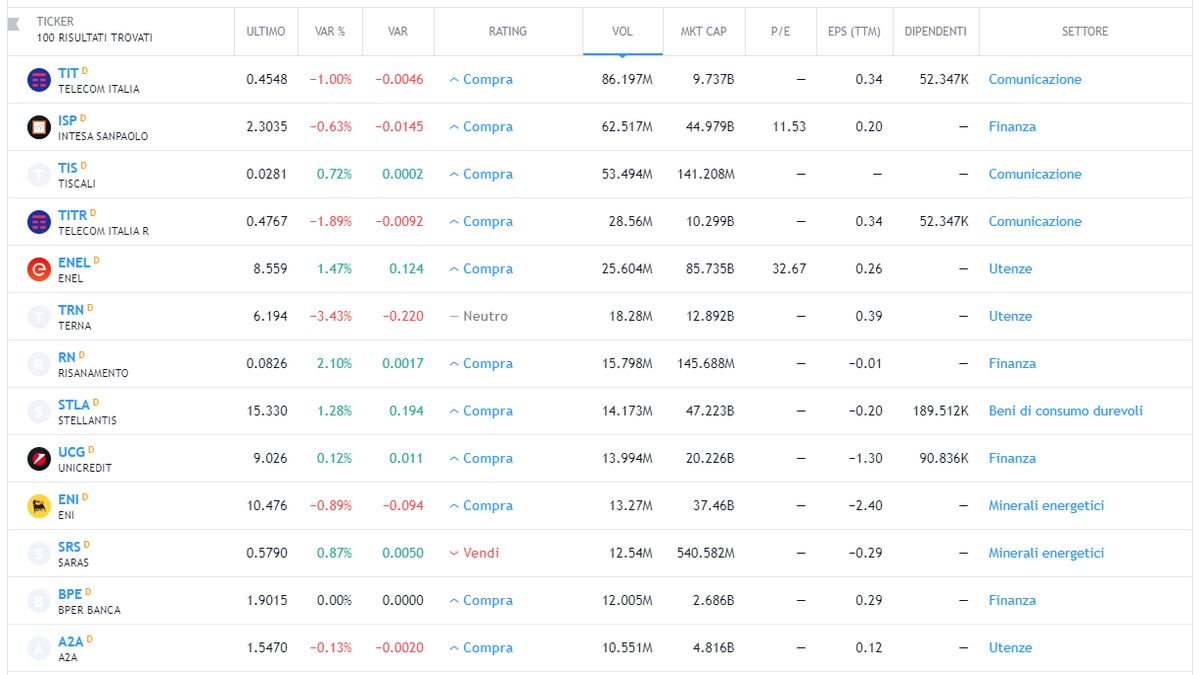Image resolution: width=1200 pixels, height=675 pixels.
Task: Click the Finanza sector link in the UniCredit row
Action: tap(1012, 459)
